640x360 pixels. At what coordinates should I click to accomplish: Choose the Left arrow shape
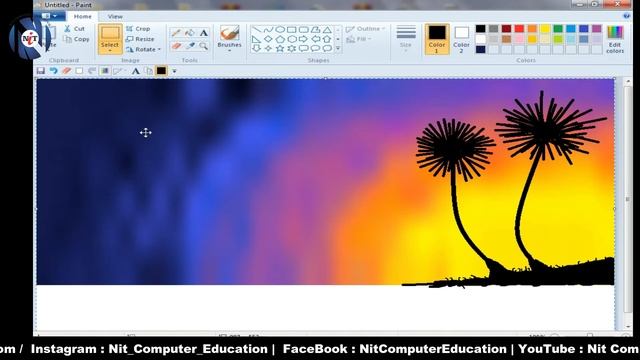(315, 39)
